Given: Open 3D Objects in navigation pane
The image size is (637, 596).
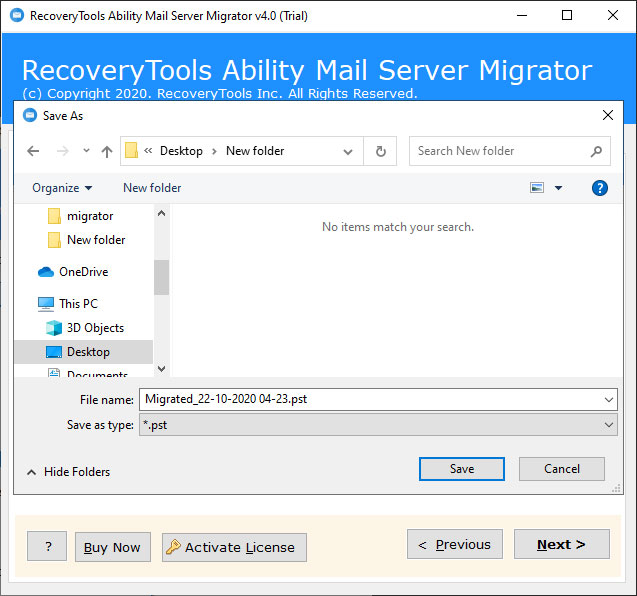Looking at the screenshot, I should (x=95, y=328).
